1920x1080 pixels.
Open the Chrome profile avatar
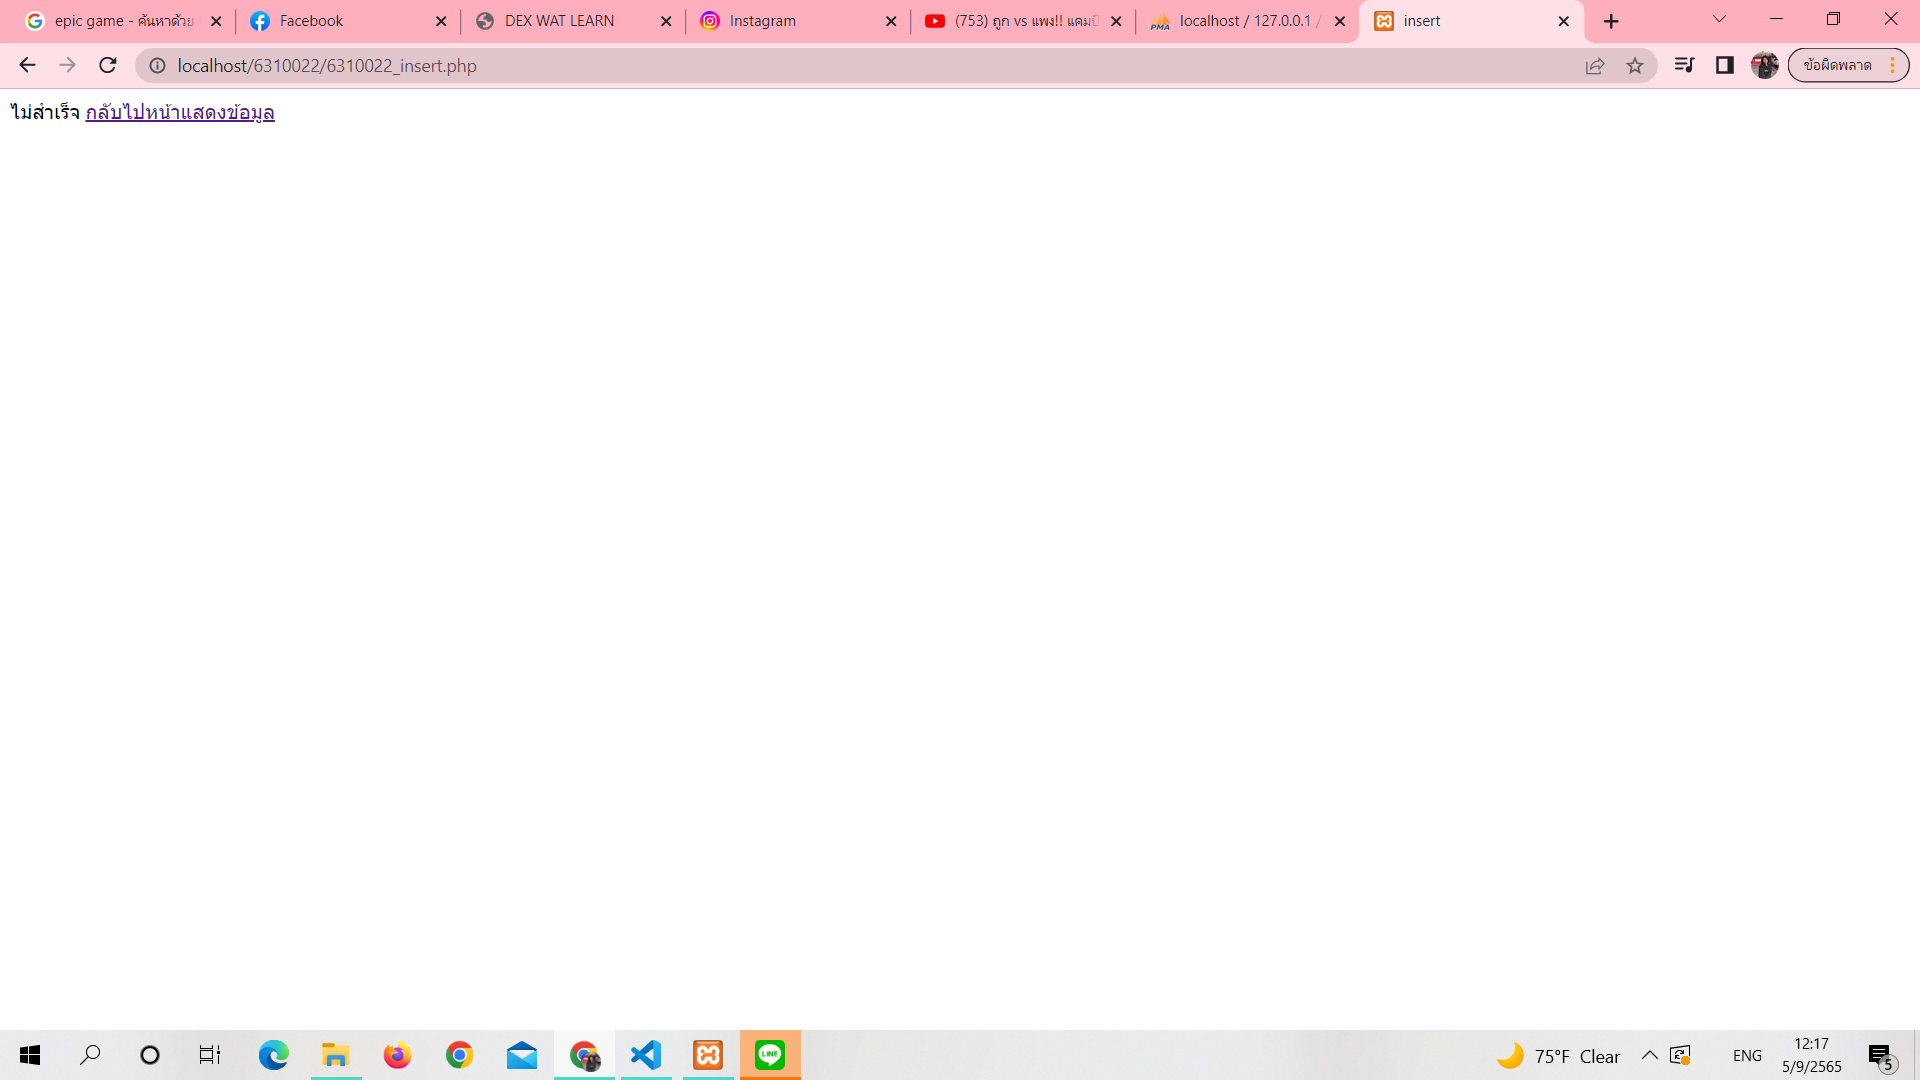click(x=1764, y=65)
